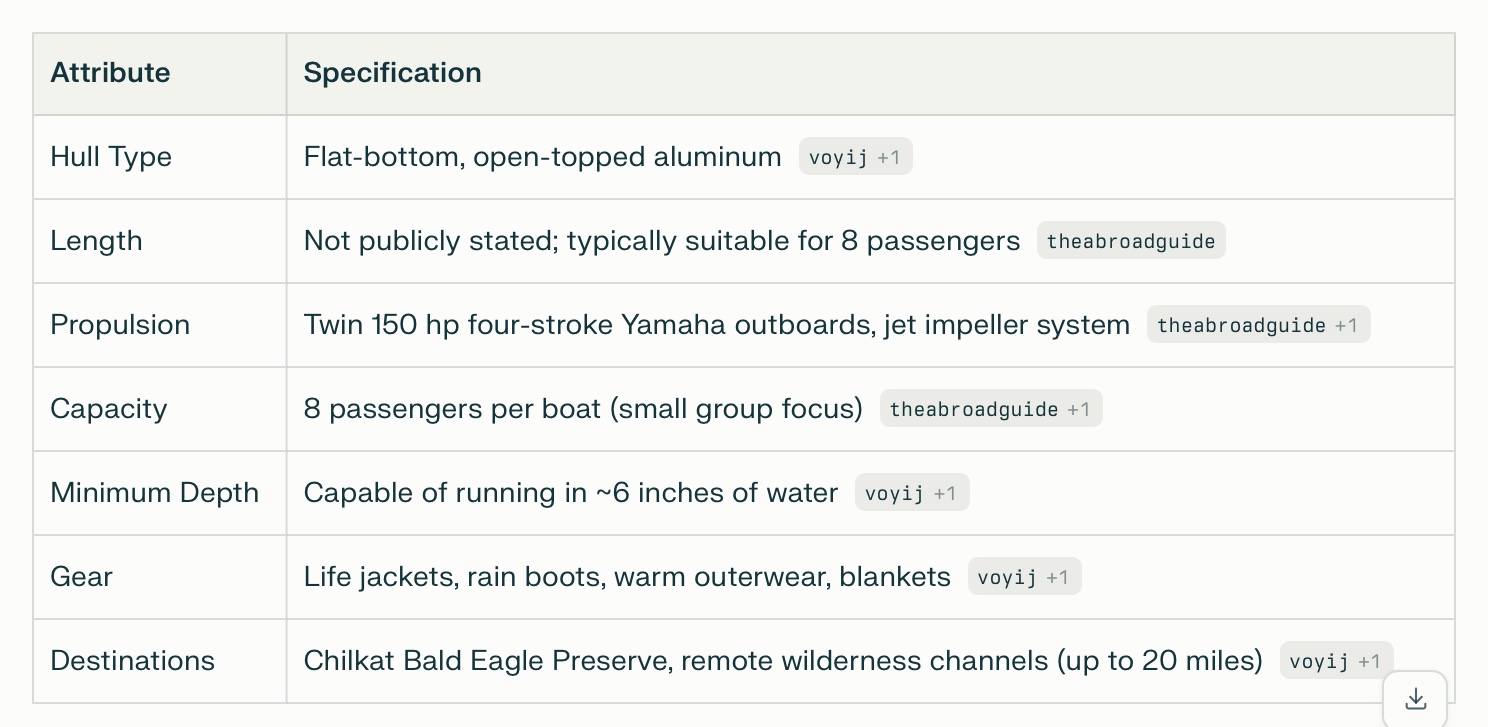Click the voyij source chip for Destinations
The width and height of the screenshot is (1488, 727).
tap(1335, 661)
